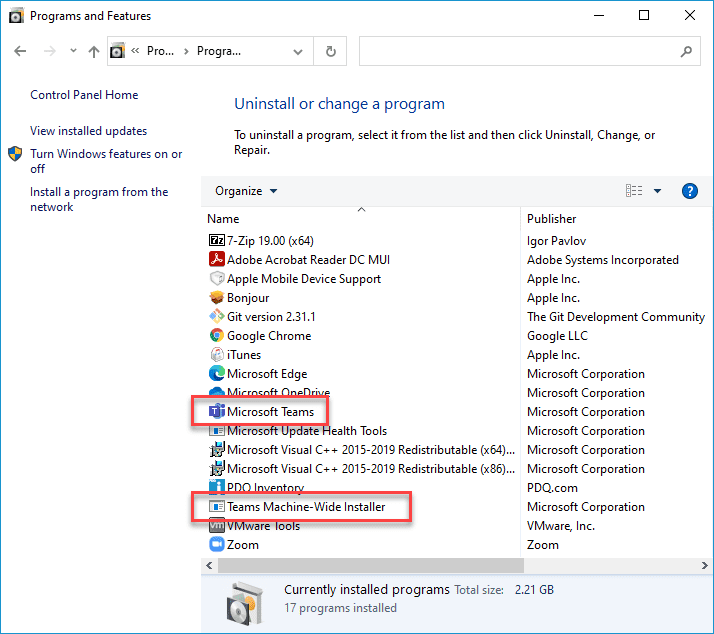This screenshot has height=634, width=714.
Task: Click the VMware Tools icon
Action: point(217,526)
